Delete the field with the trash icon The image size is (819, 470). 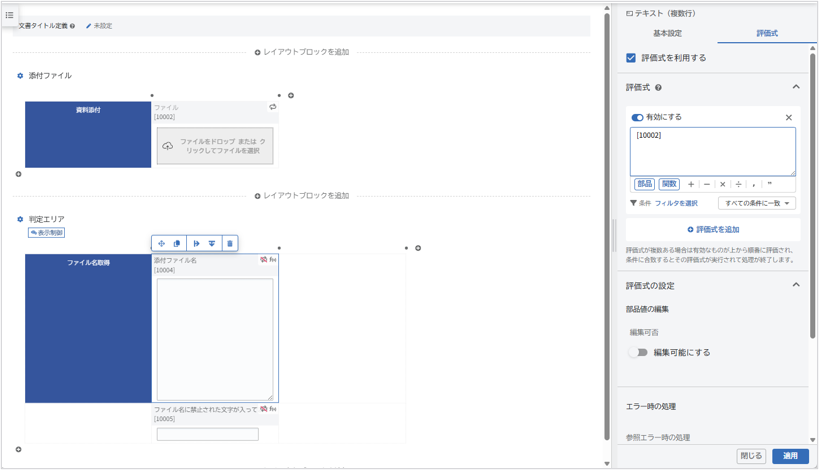coord(230,243)
